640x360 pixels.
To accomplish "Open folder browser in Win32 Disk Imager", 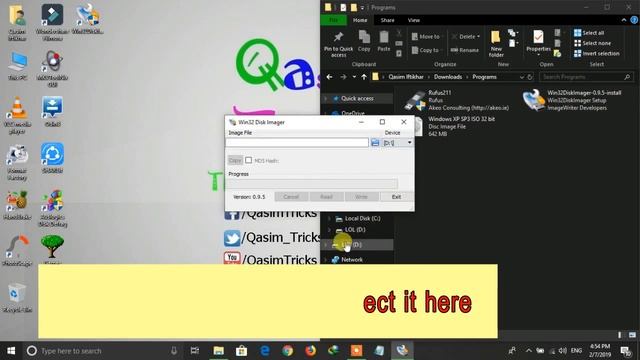I will pos(375,142).
